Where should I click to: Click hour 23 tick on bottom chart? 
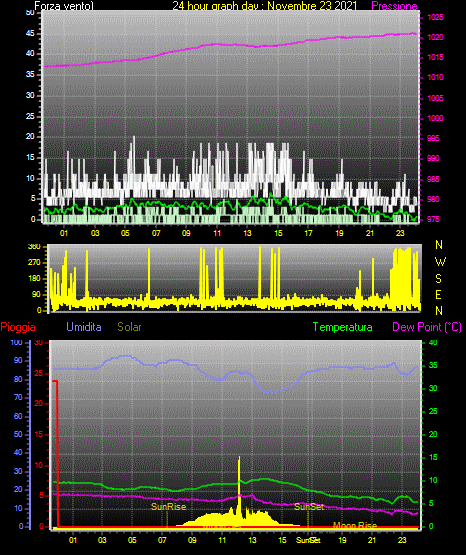(402, 540)
